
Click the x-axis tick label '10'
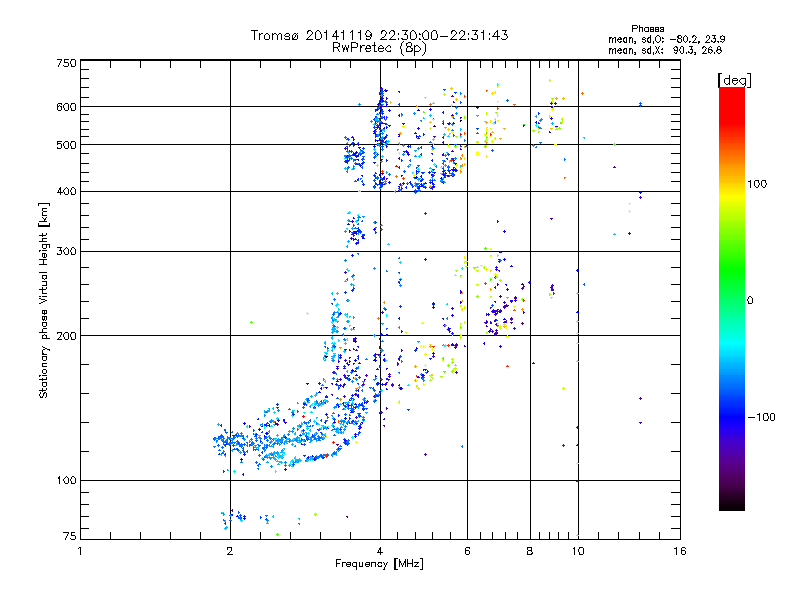(578, 551)
